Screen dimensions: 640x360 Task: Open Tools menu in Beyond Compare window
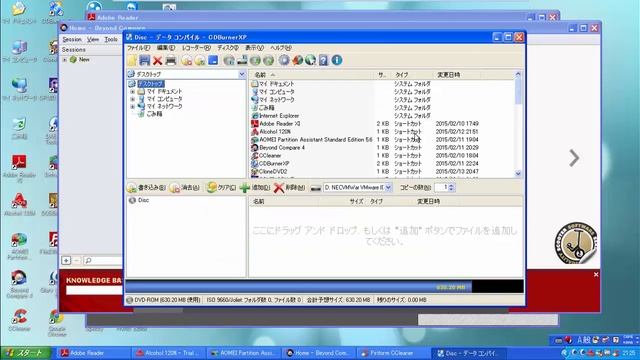[x=111, y=39]
